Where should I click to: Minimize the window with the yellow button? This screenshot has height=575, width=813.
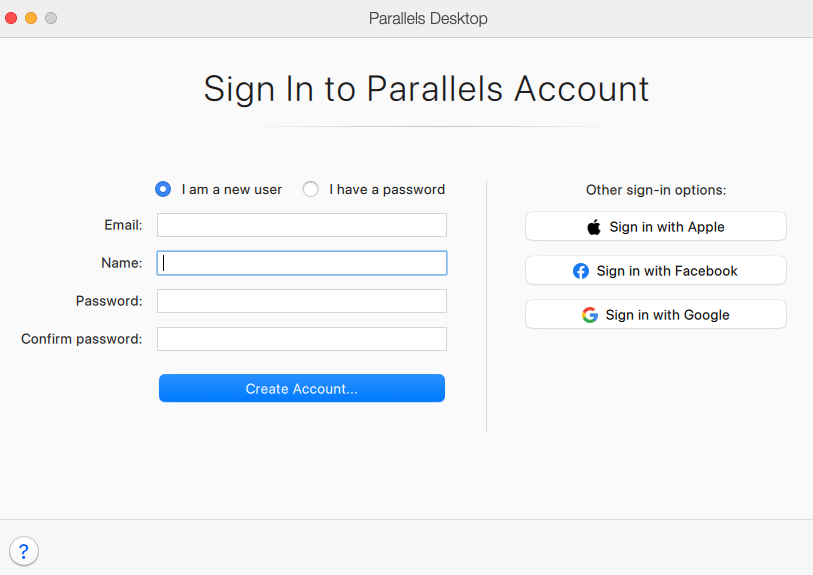31,18
